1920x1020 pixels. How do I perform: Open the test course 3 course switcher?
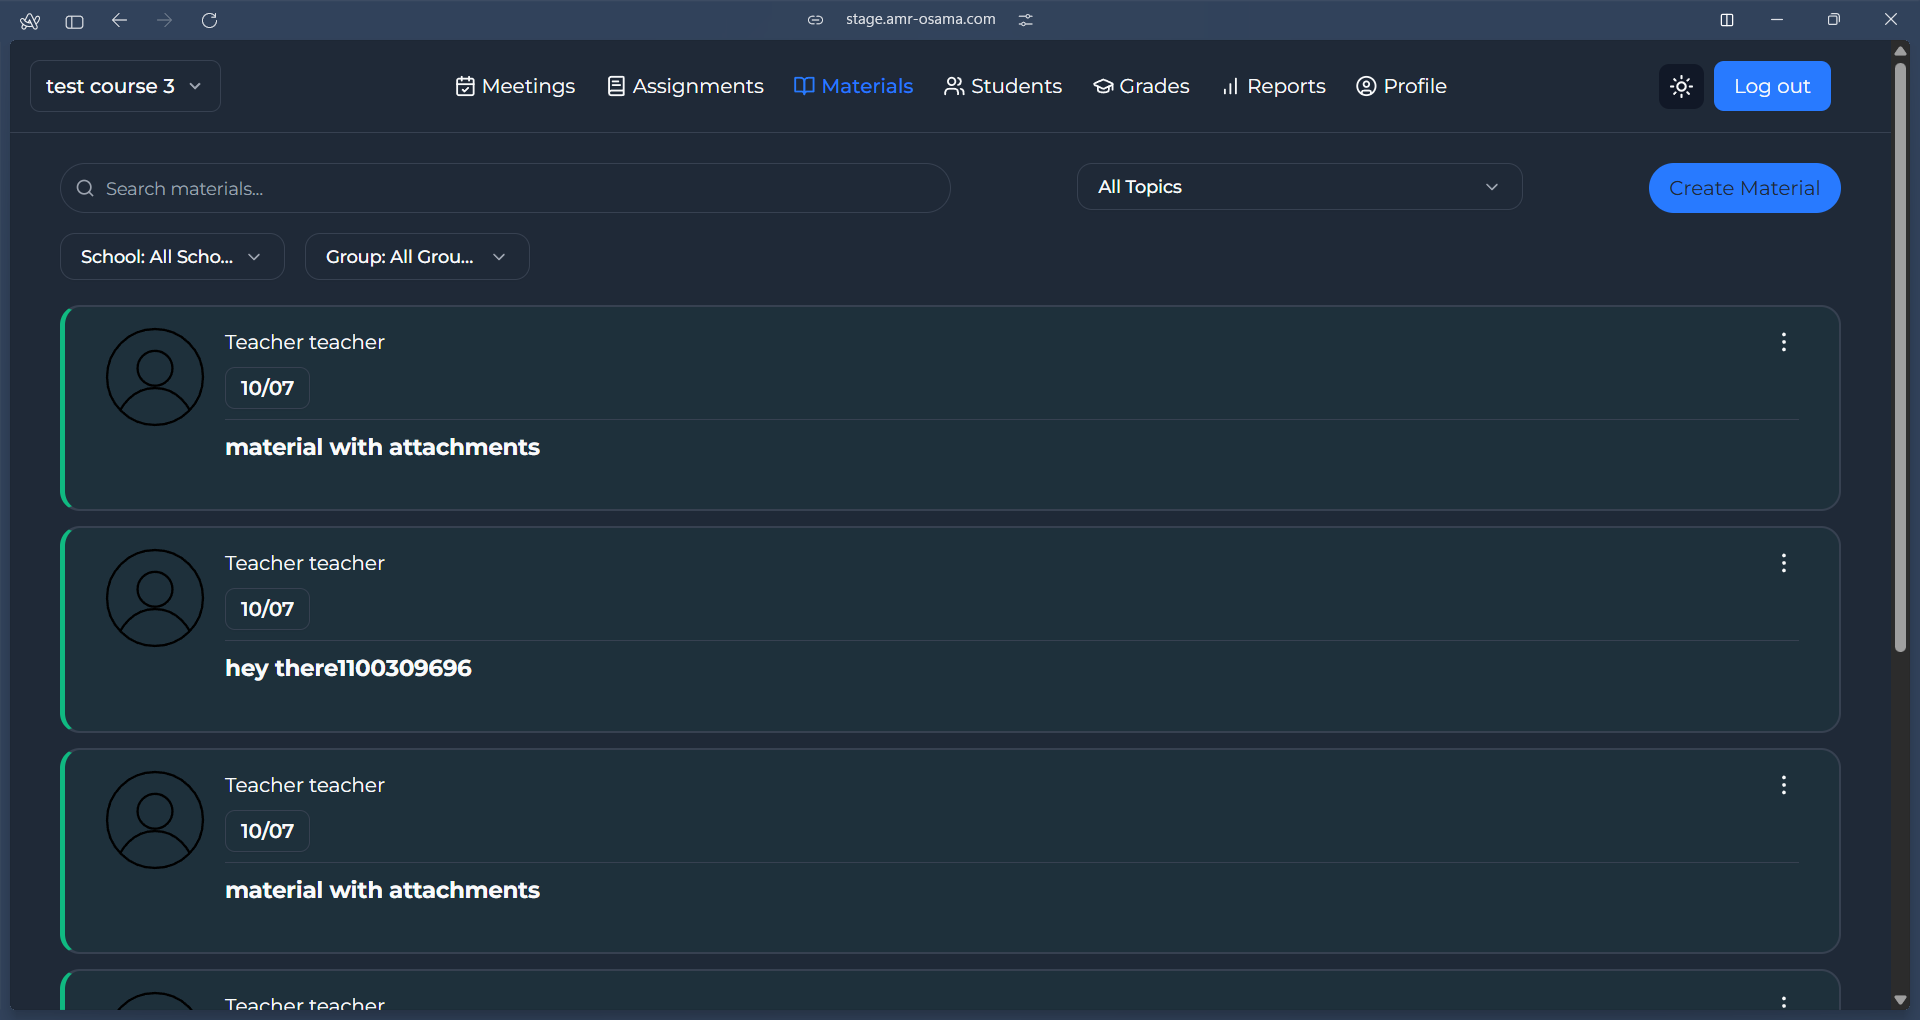(124, 86)
